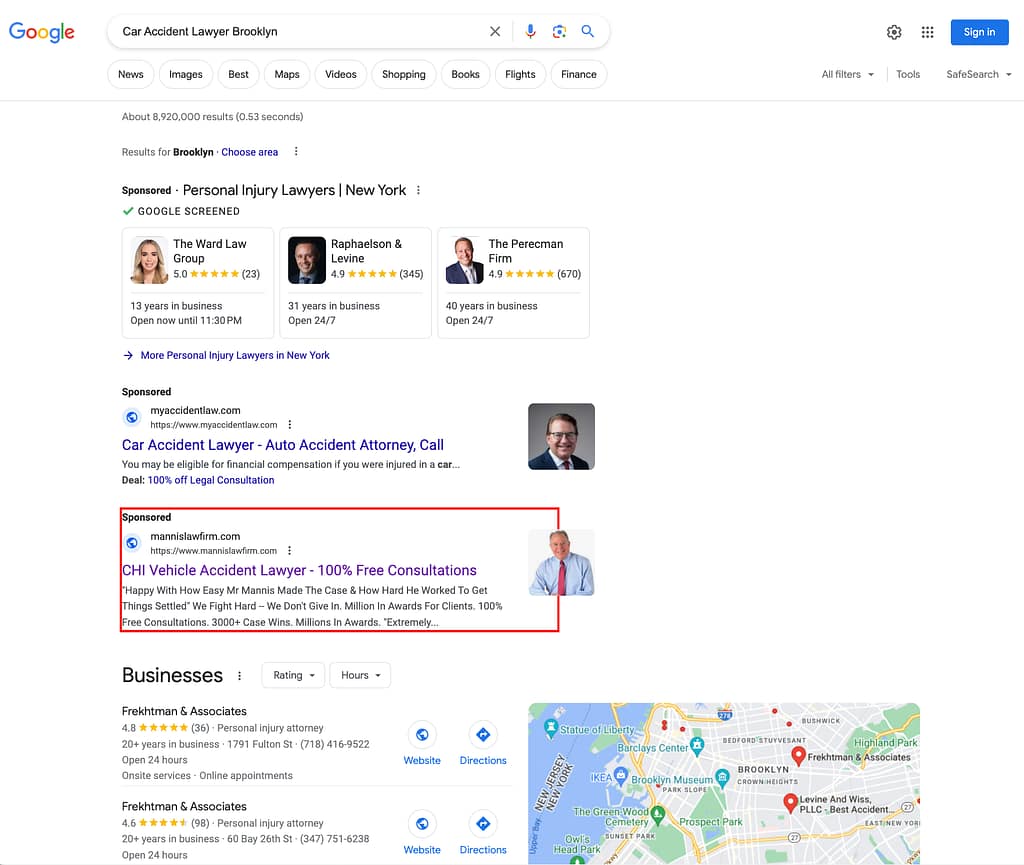The width and height of the screenshot is (1024, 865).
Task: Get Directions to Frekhtman on Fulton St
Action: (483, 744)
